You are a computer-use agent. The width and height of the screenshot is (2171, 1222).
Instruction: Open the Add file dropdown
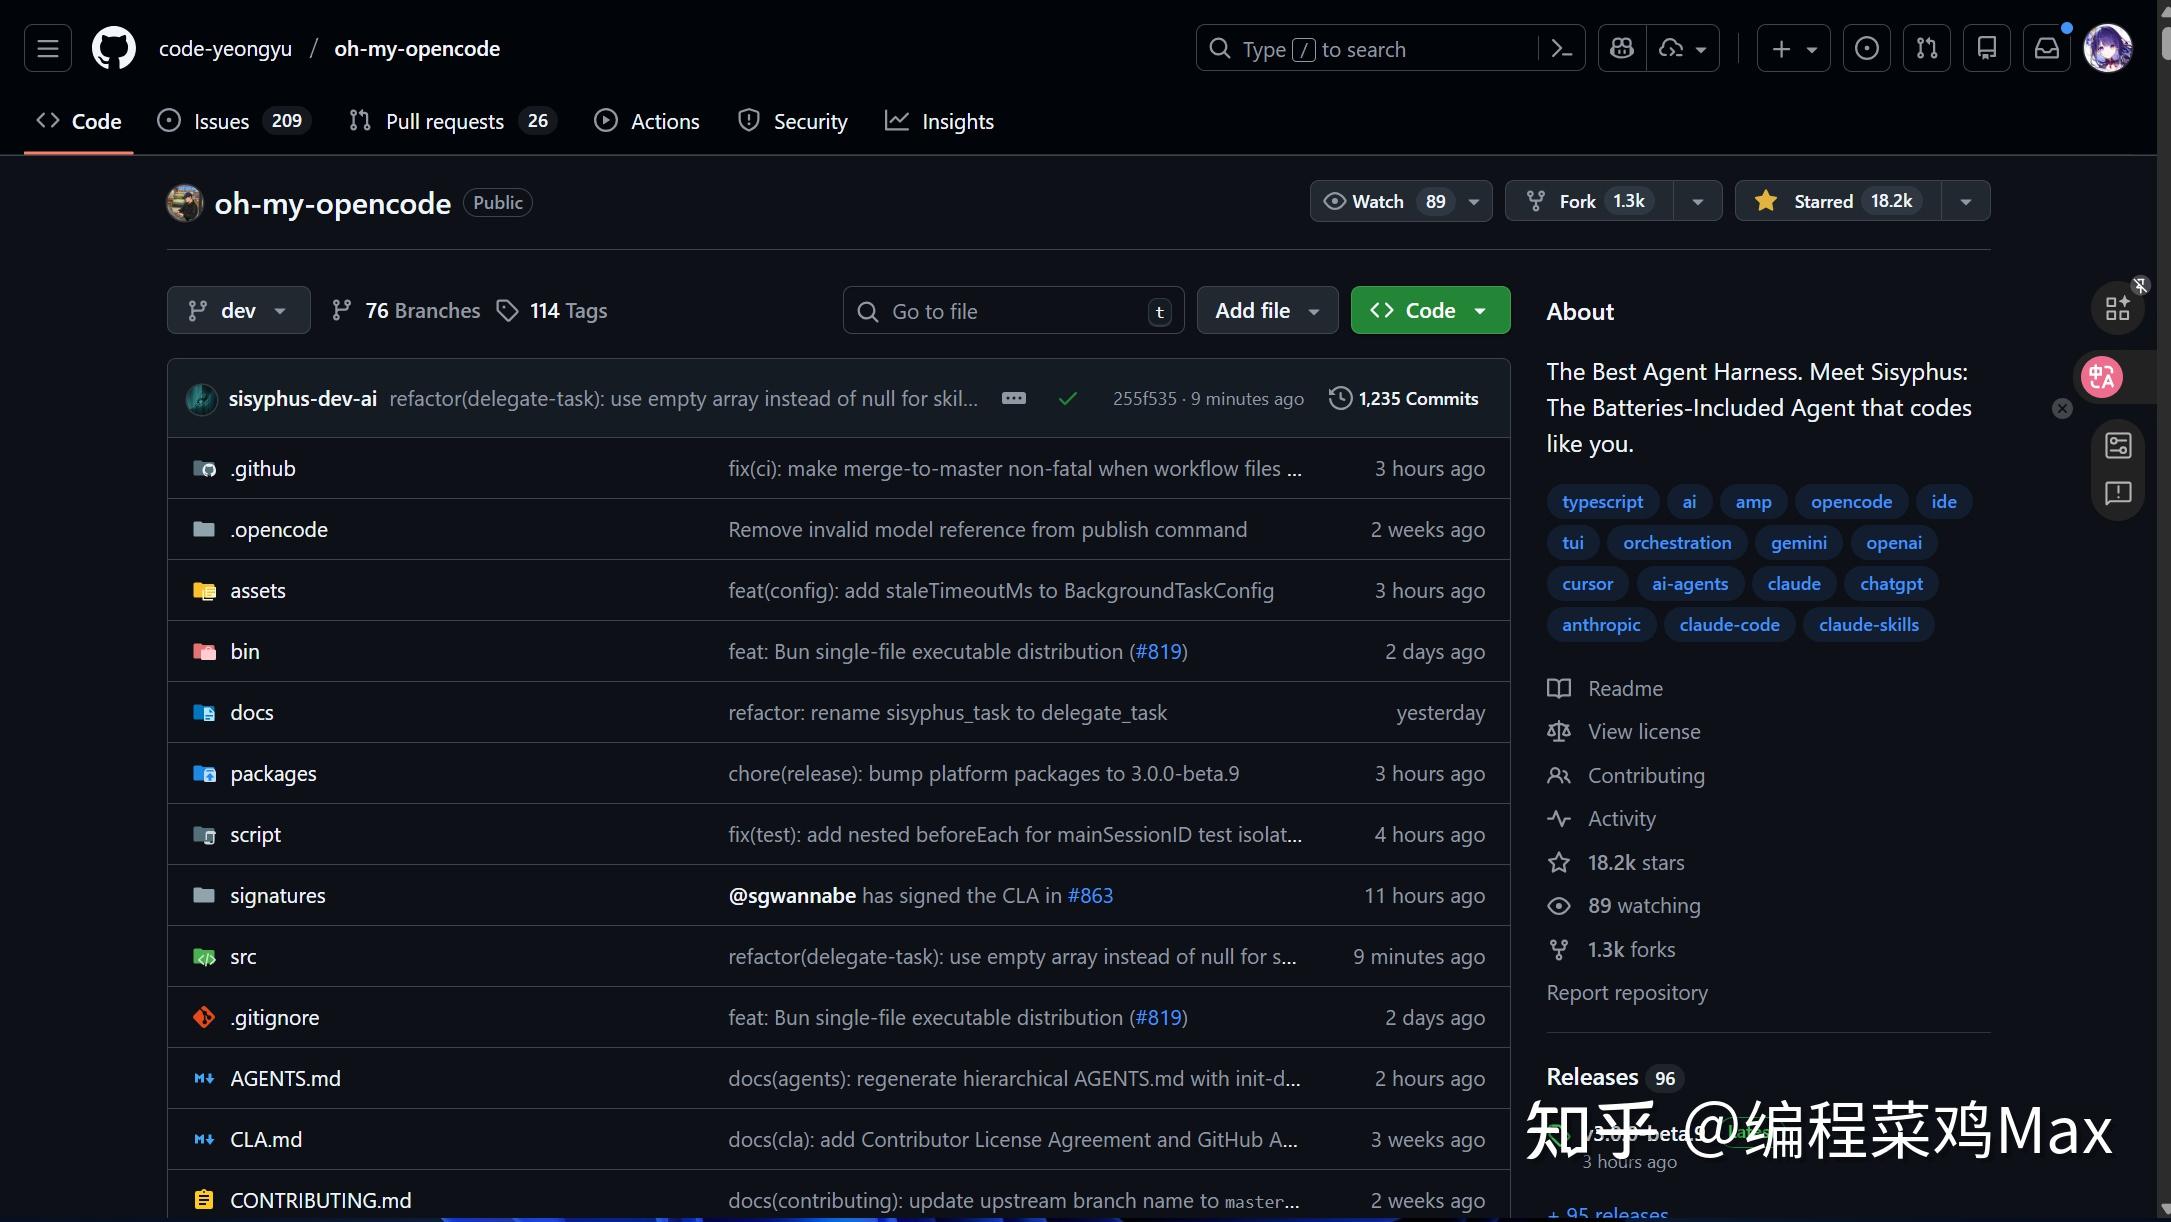point(1266,310)
